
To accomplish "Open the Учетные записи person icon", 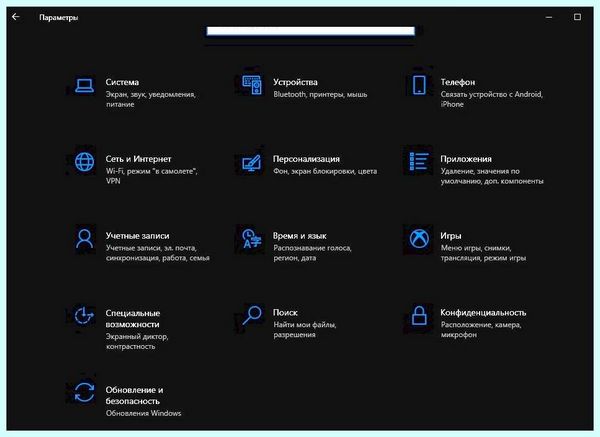I will tap(84, 239).
